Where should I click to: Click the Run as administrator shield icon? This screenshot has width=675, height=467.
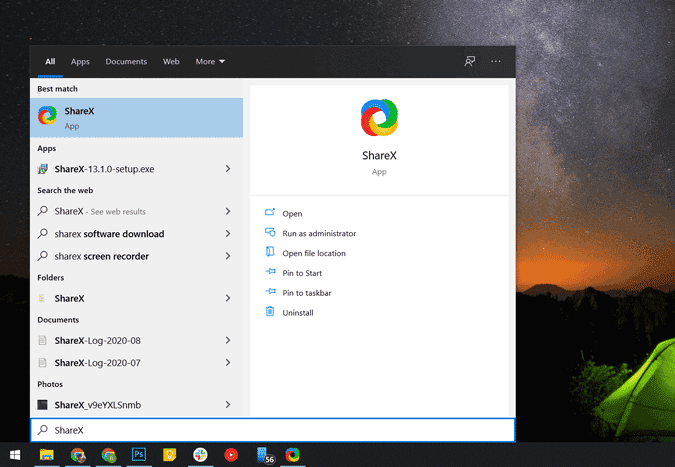click(270, 232)
